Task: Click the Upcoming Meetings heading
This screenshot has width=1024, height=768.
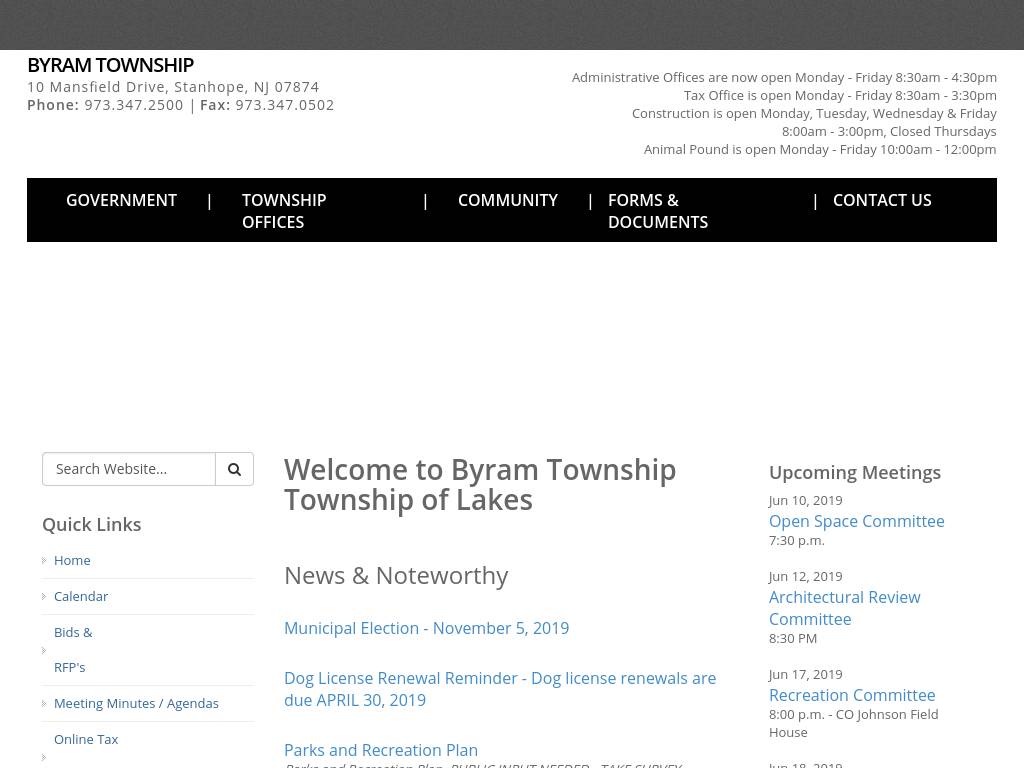Action: [x=854, y=472]
